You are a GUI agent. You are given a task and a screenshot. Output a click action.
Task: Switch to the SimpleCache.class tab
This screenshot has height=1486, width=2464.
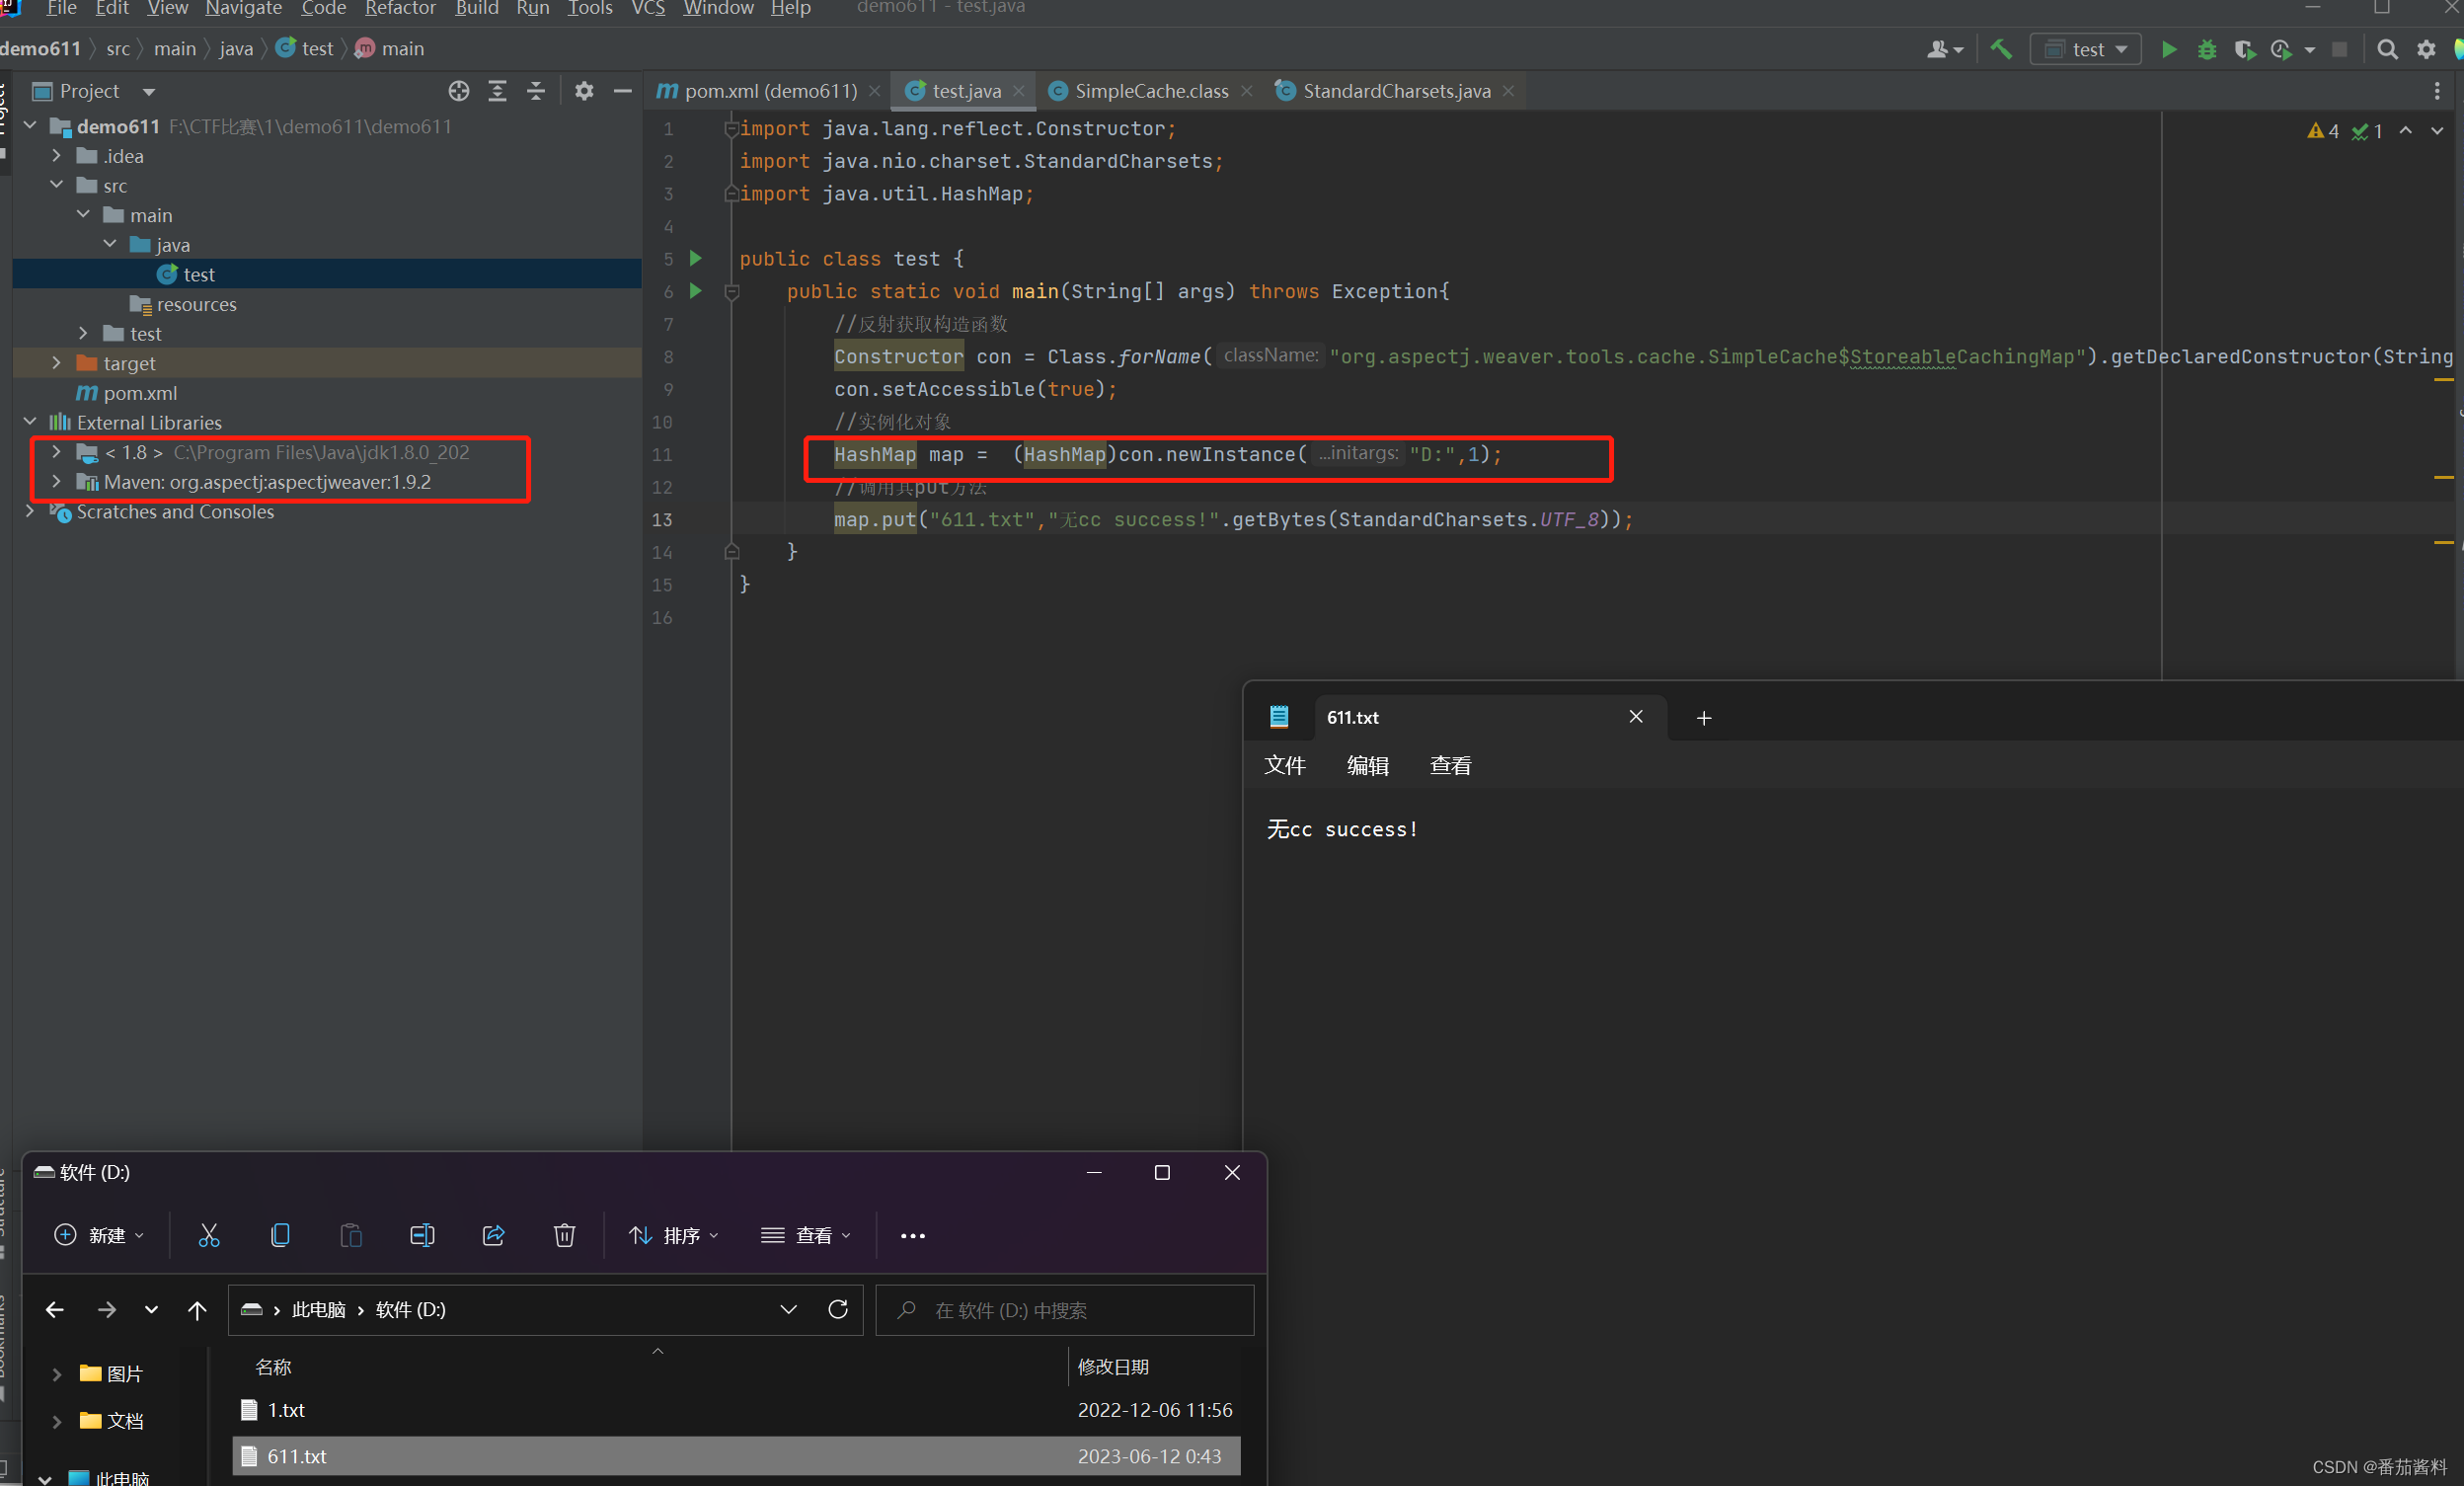[1150, 91]
